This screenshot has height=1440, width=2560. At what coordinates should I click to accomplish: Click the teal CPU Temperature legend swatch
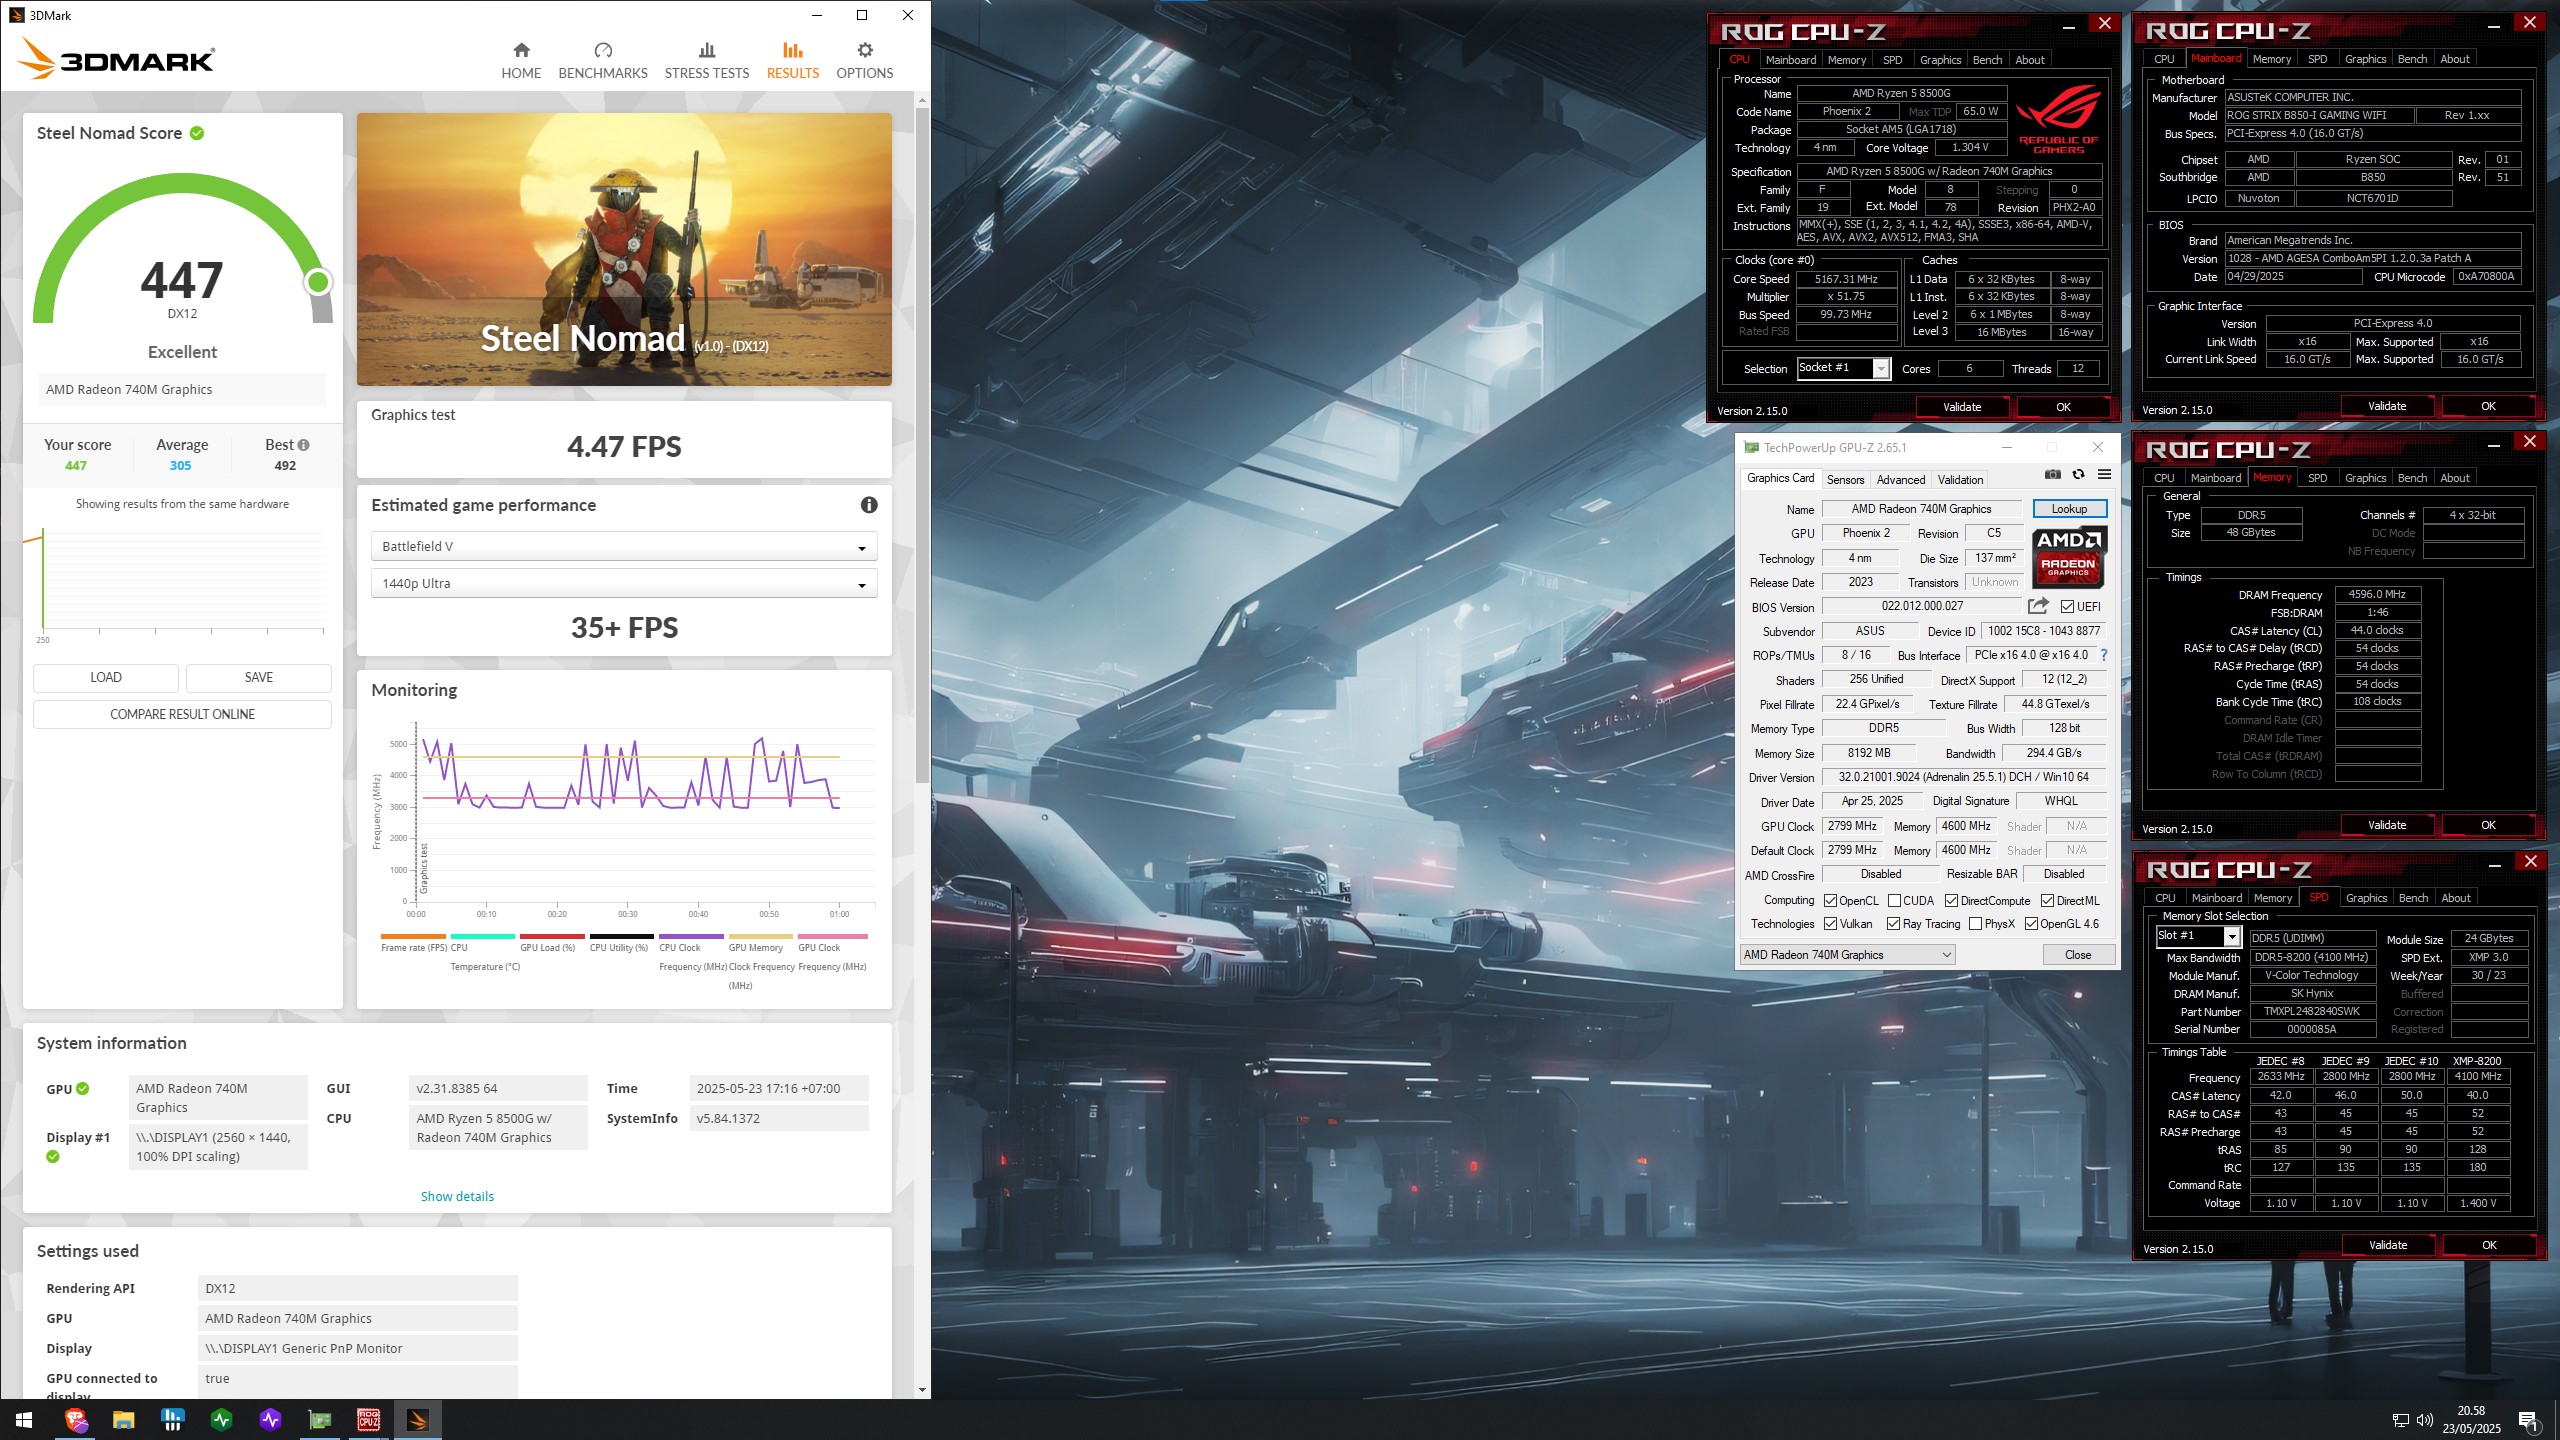[482, 937]
